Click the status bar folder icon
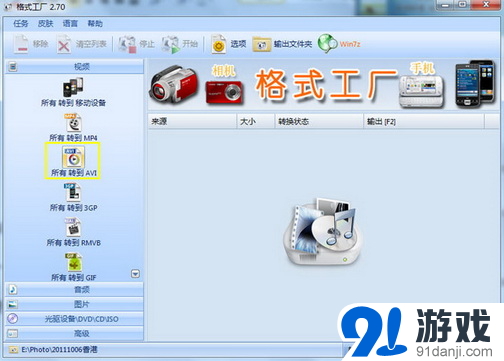This screenshot has height=361, width=504. tap(13, 350)
